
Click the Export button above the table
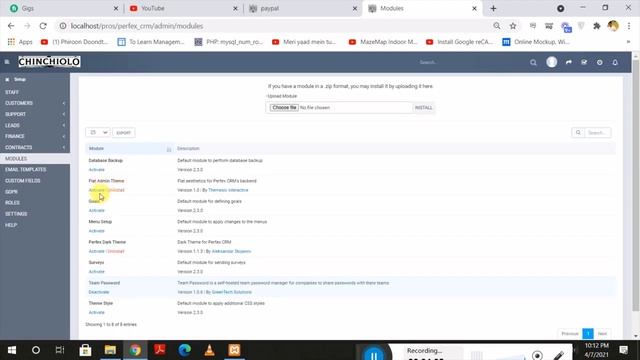coord(124,133)
